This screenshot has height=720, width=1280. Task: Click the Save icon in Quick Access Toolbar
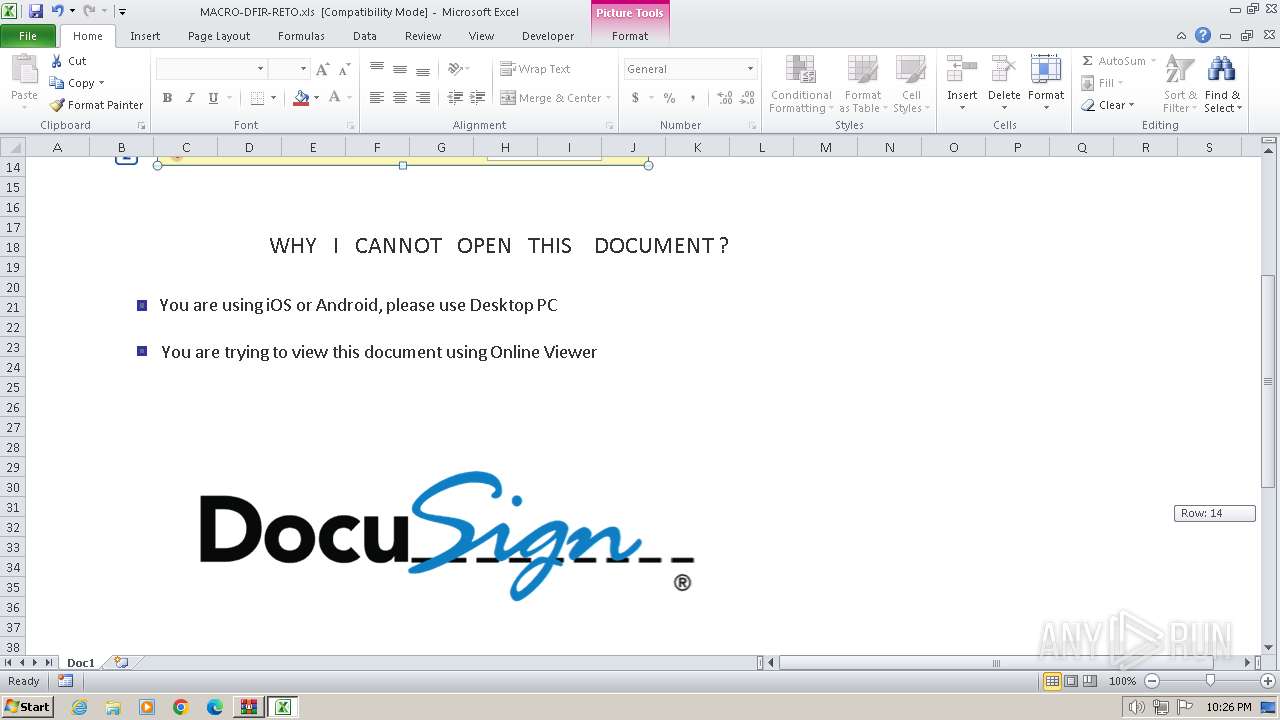tap(36, 11)
